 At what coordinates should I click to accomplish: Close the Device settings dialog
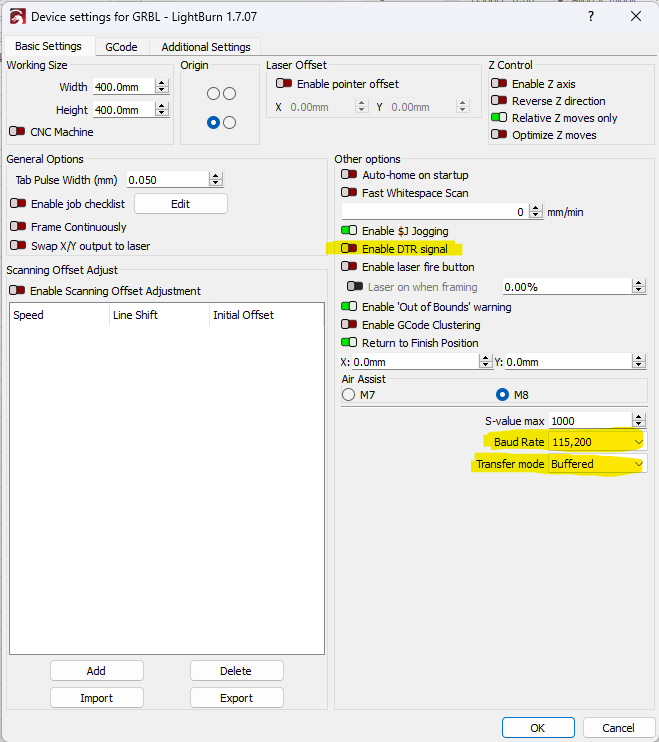coord(636,17)
